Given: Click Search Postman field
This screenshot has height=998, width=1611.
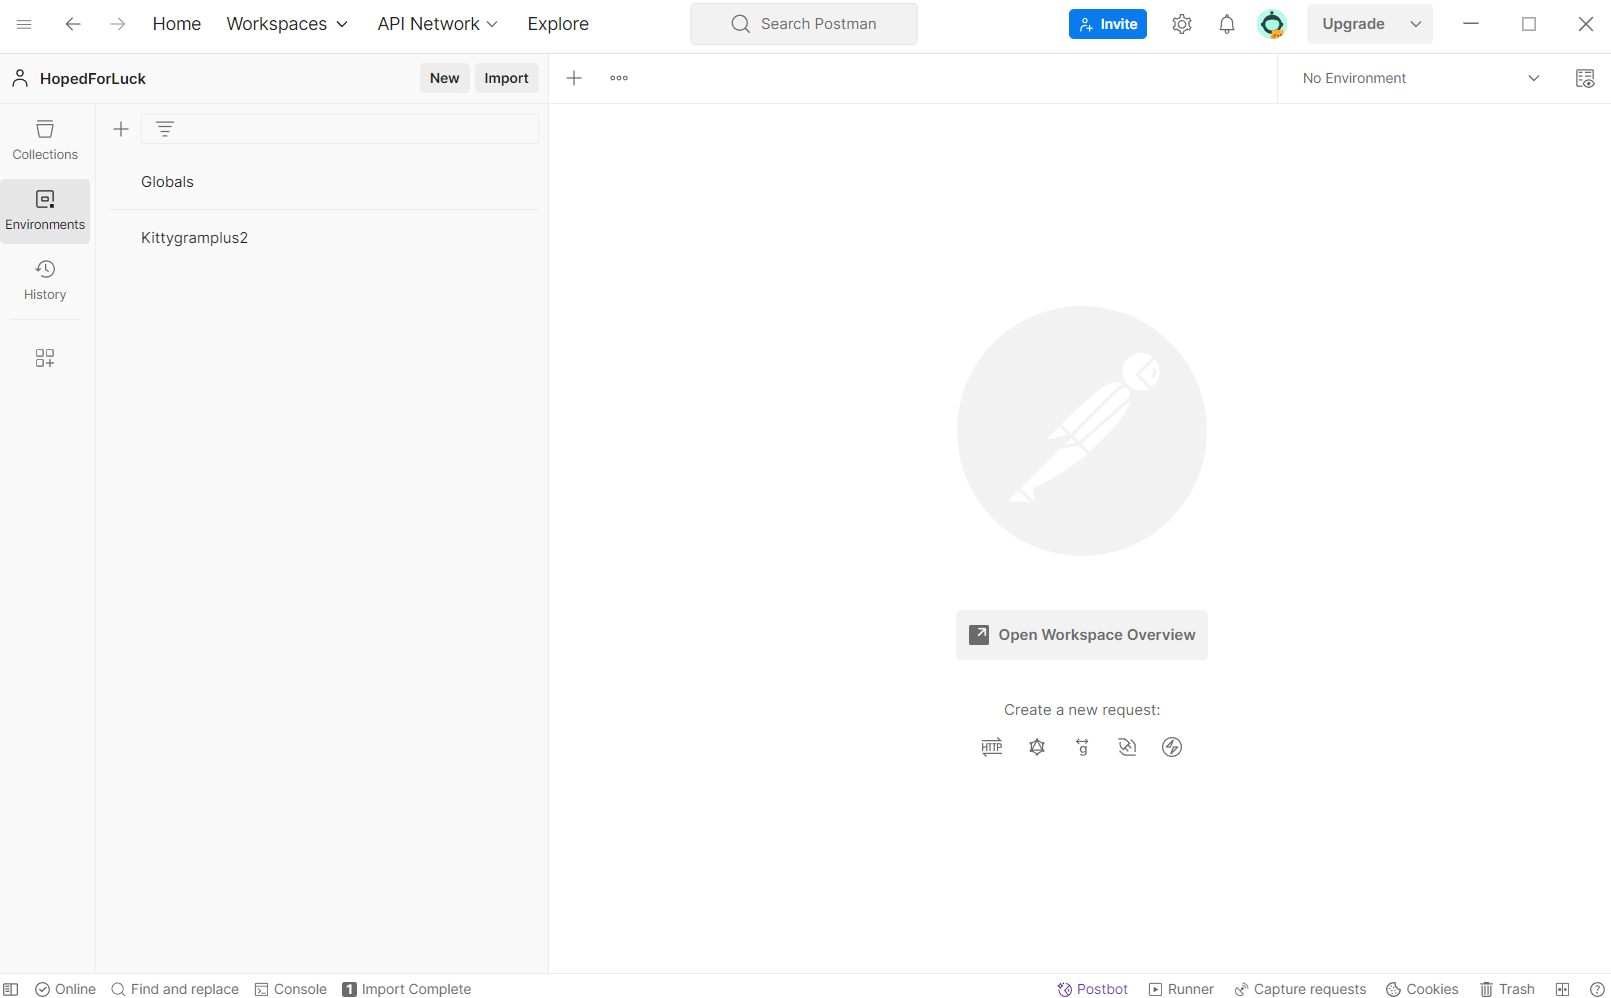Looking at the screenshot, I should [x=804, y=24].
